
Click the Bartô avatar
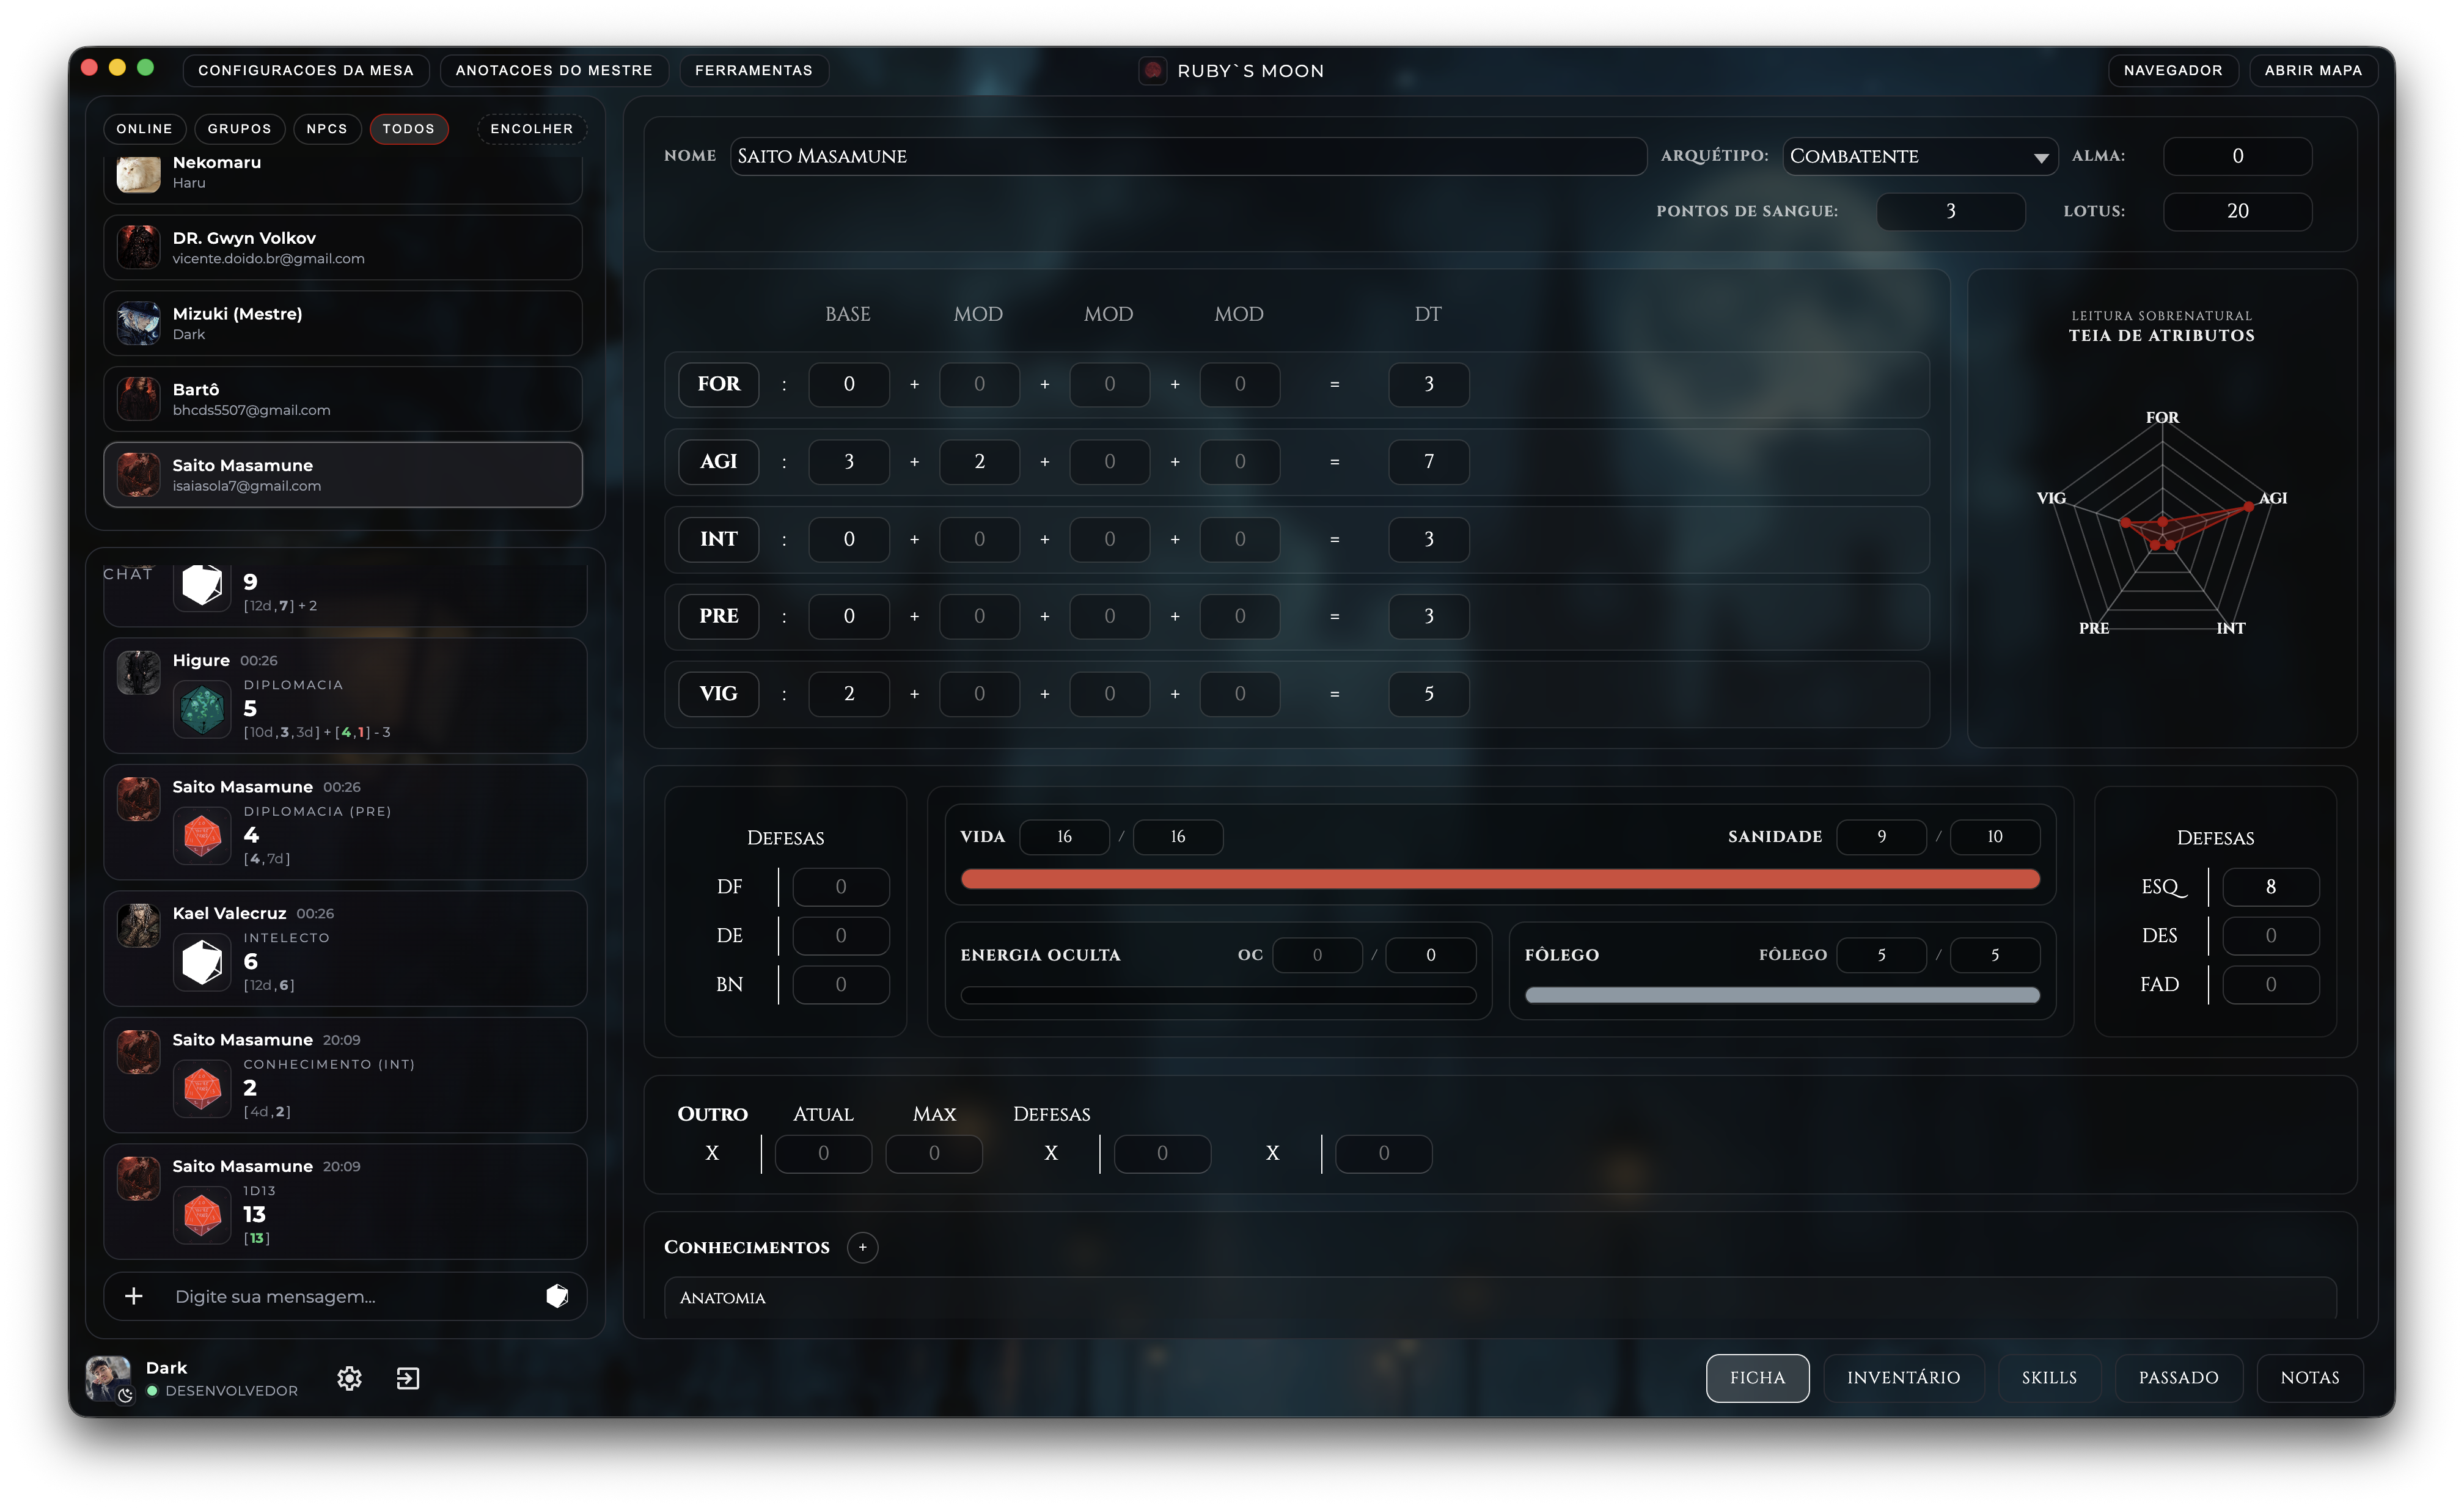(138, 399)
